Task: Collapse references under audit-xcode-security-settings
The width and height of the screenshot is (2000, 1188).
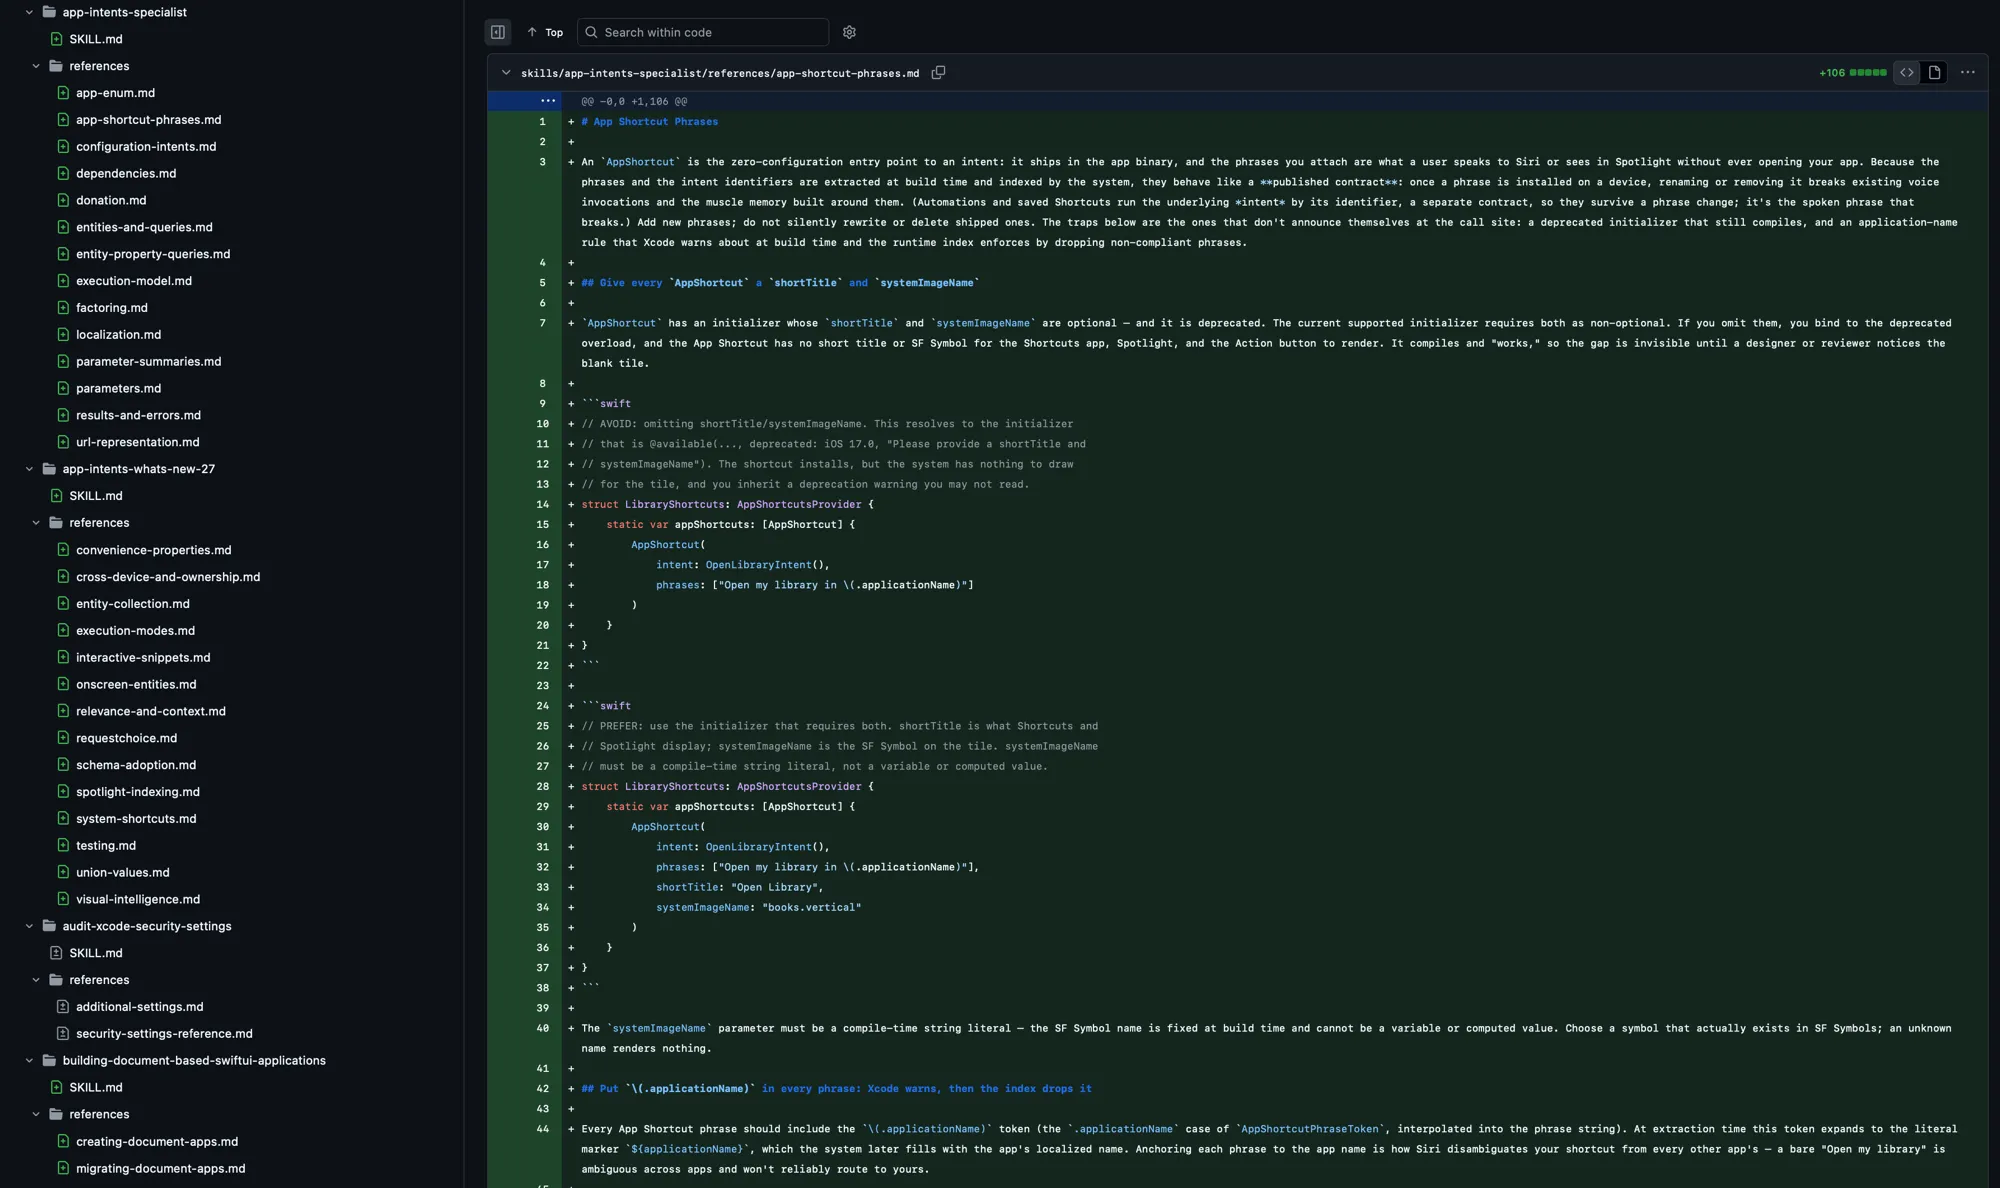Action: (x=36, y=980)
